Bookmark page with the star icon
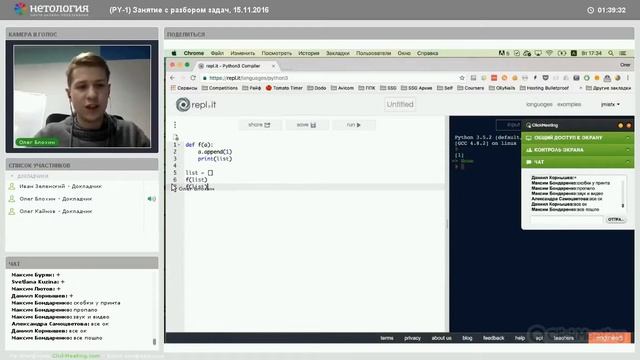This screenshot has width=640, height=360. pyautogui.click(x=462, y=78)
